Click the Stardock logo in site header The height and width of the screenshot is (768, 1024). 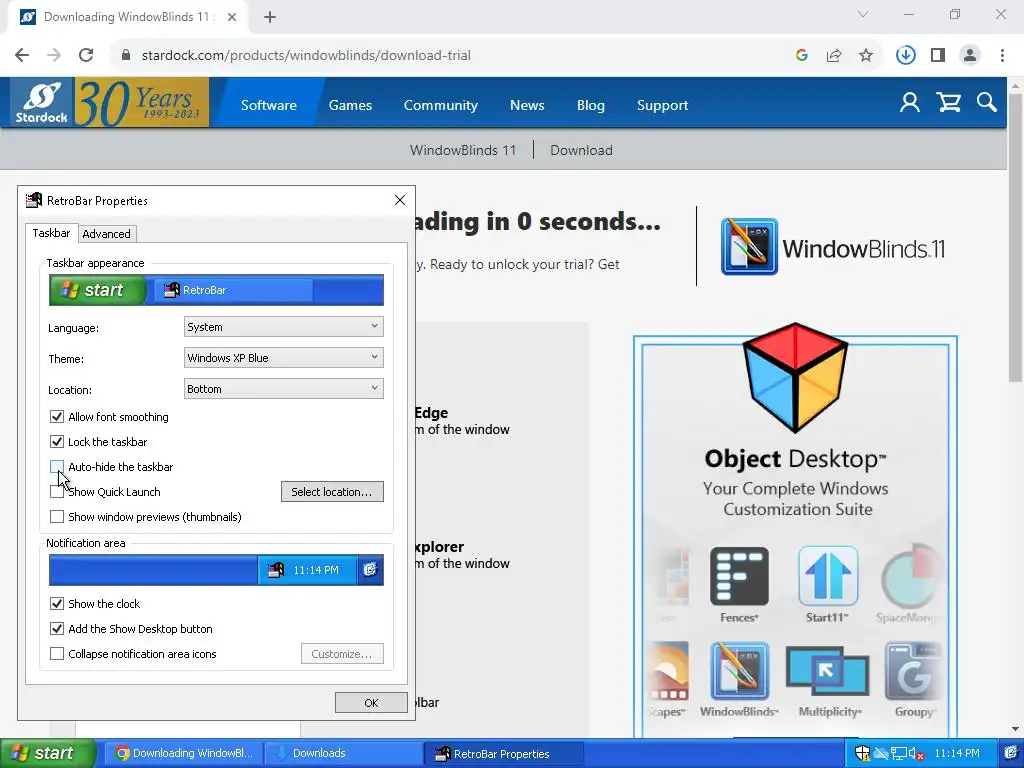[x=42, y=103]
